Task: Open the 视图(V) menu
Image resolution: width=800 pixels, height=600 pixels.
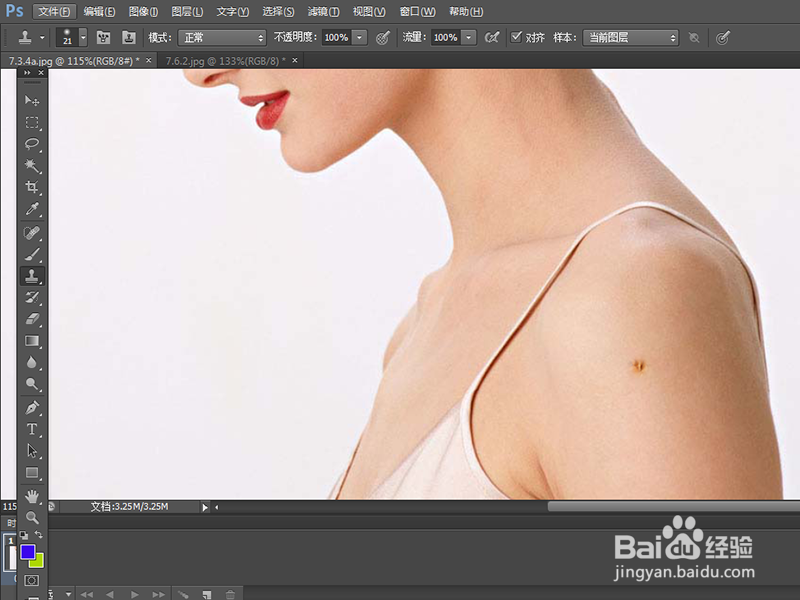Action: [369, 12]
